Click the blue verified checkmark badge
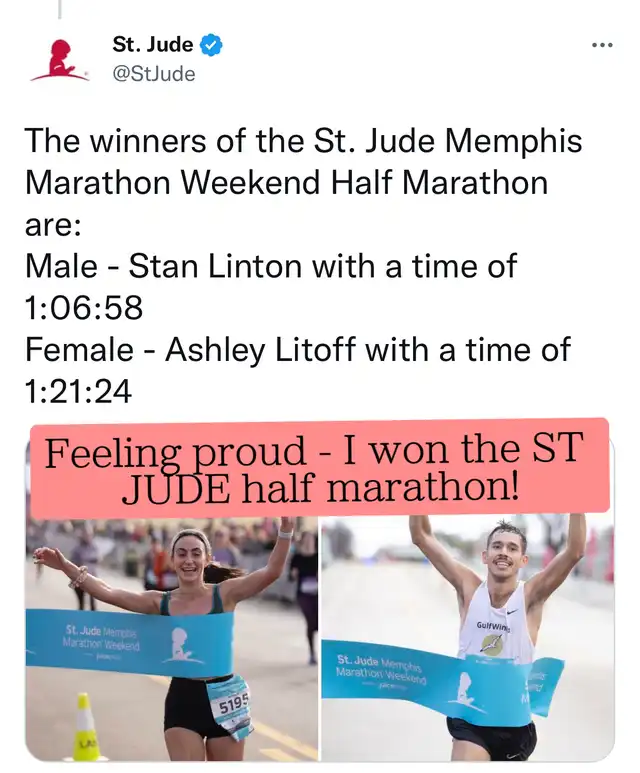Image resolution: width=640 pixels, height=773 pixels. click(212, 46)
